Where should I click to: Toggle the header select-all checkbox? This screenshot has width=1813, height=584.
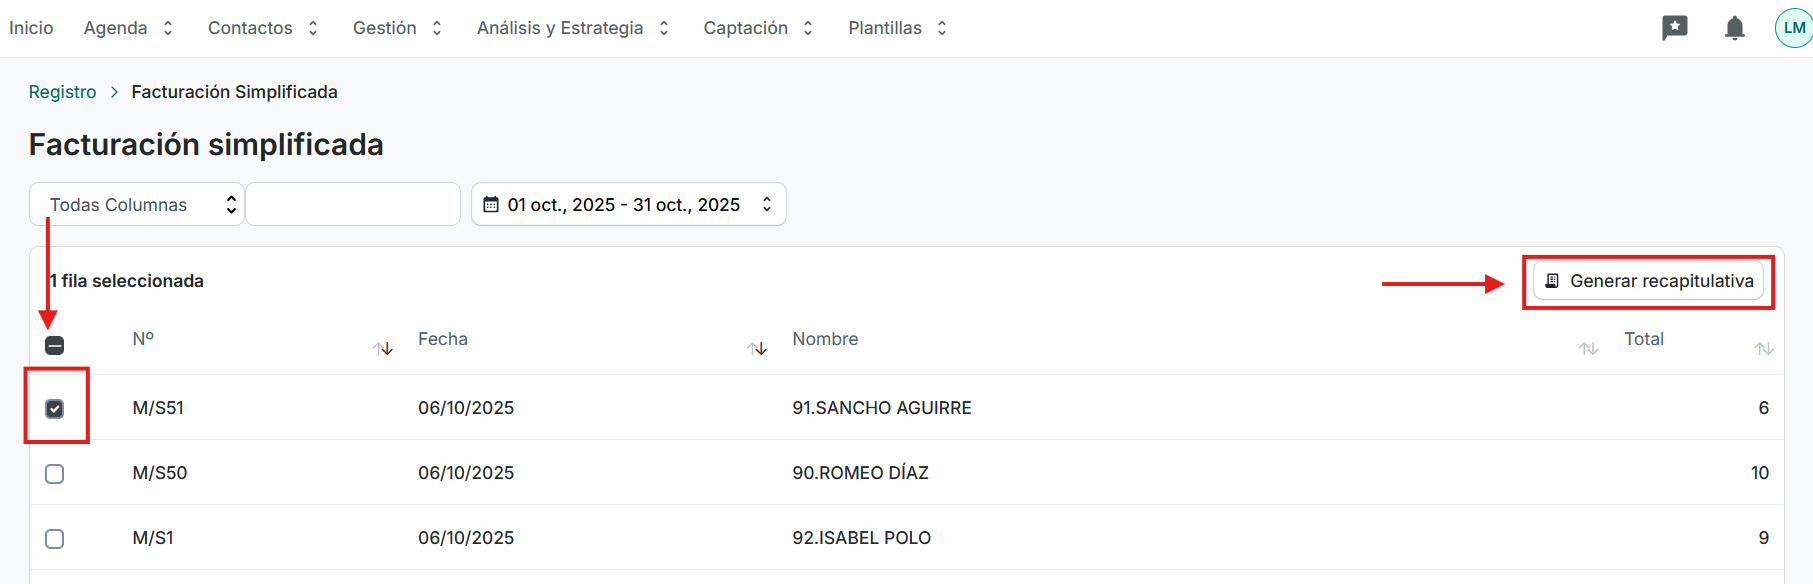pyautogui.click(x=55, y=345)
